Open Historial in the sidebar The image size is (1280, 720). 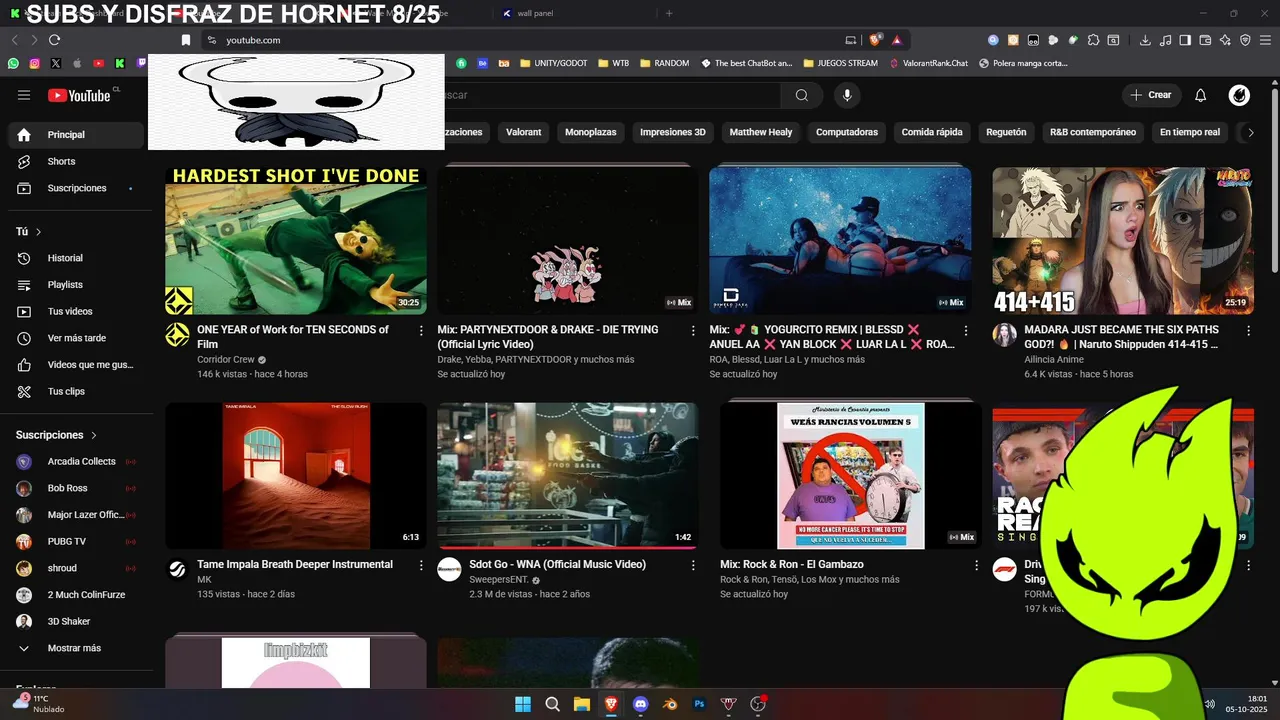[78, 258]
